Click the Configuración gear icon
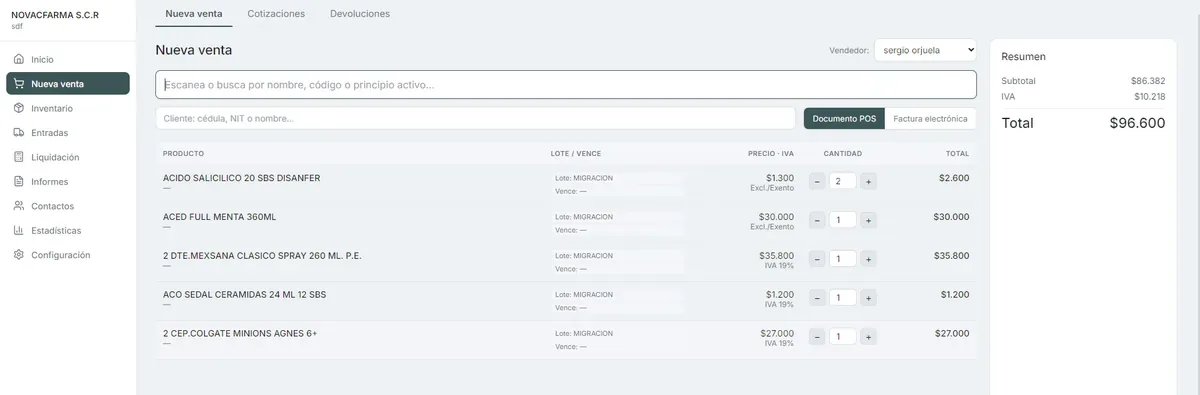The image size is (1200, 395). tap(19, 255)
